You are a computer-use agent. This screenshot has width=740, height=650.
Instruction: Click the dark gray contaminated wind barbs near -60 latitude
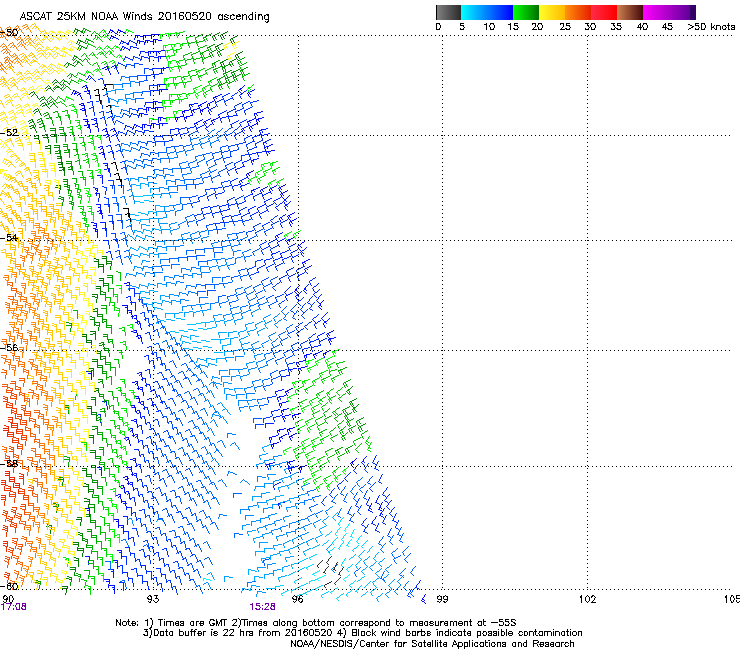(x=330, y=572)
